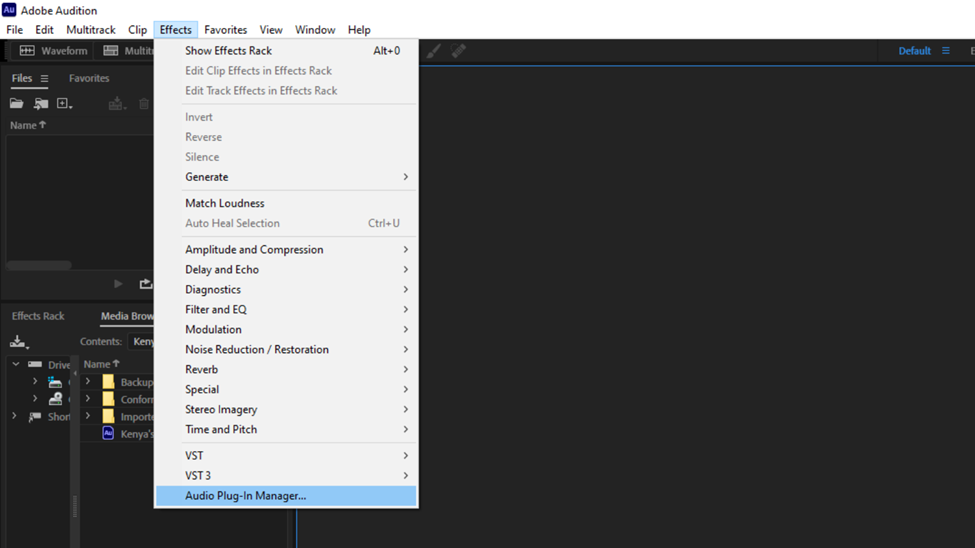Expand the Shortcuts tree node

[x=14, y=416]
